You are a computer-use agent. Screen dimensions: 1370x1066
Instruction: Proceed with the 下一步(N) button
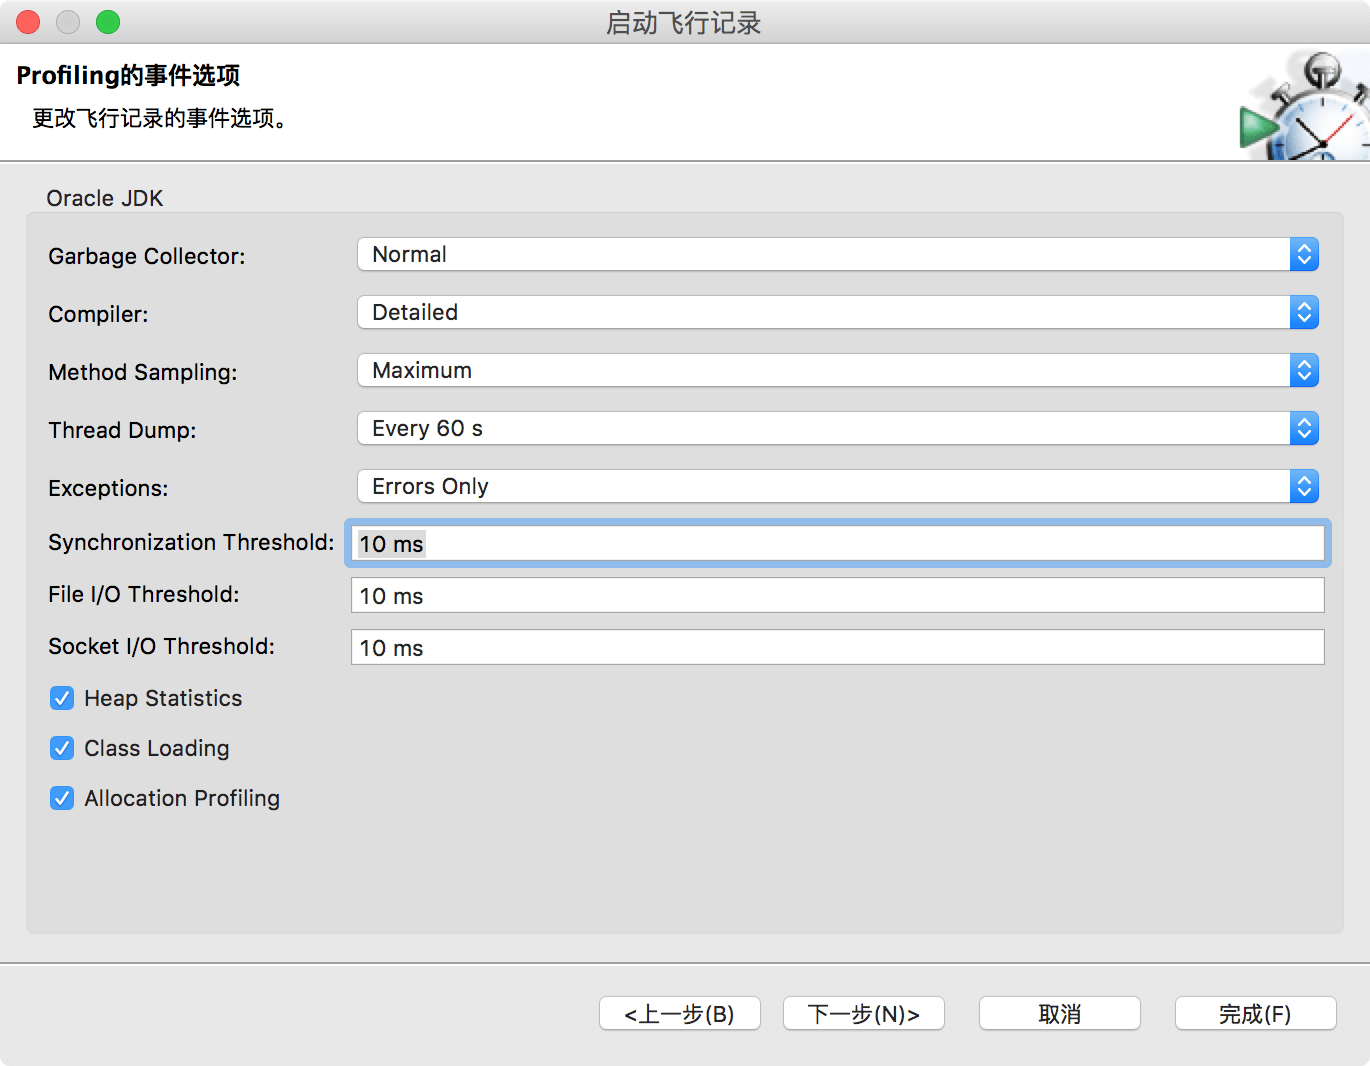pyautogui.click(x=863, y=1014)
